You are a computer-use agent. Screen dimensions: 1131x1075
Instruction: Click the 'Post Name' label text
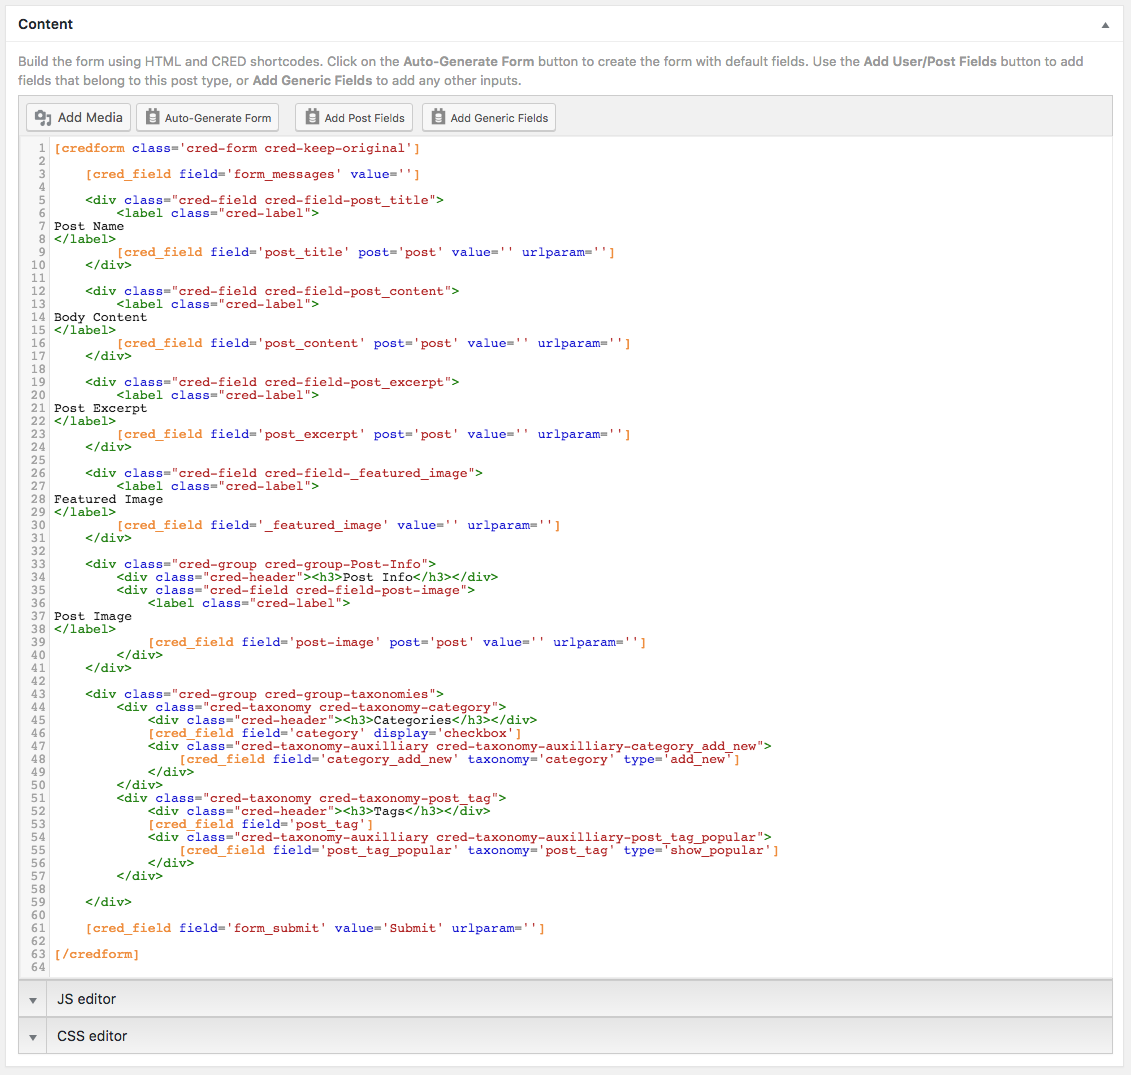(x=89, y=226)
